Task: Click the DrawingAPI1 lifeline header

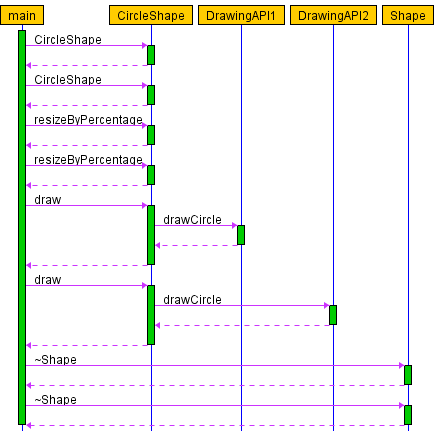Action: (x=241, y=15)
